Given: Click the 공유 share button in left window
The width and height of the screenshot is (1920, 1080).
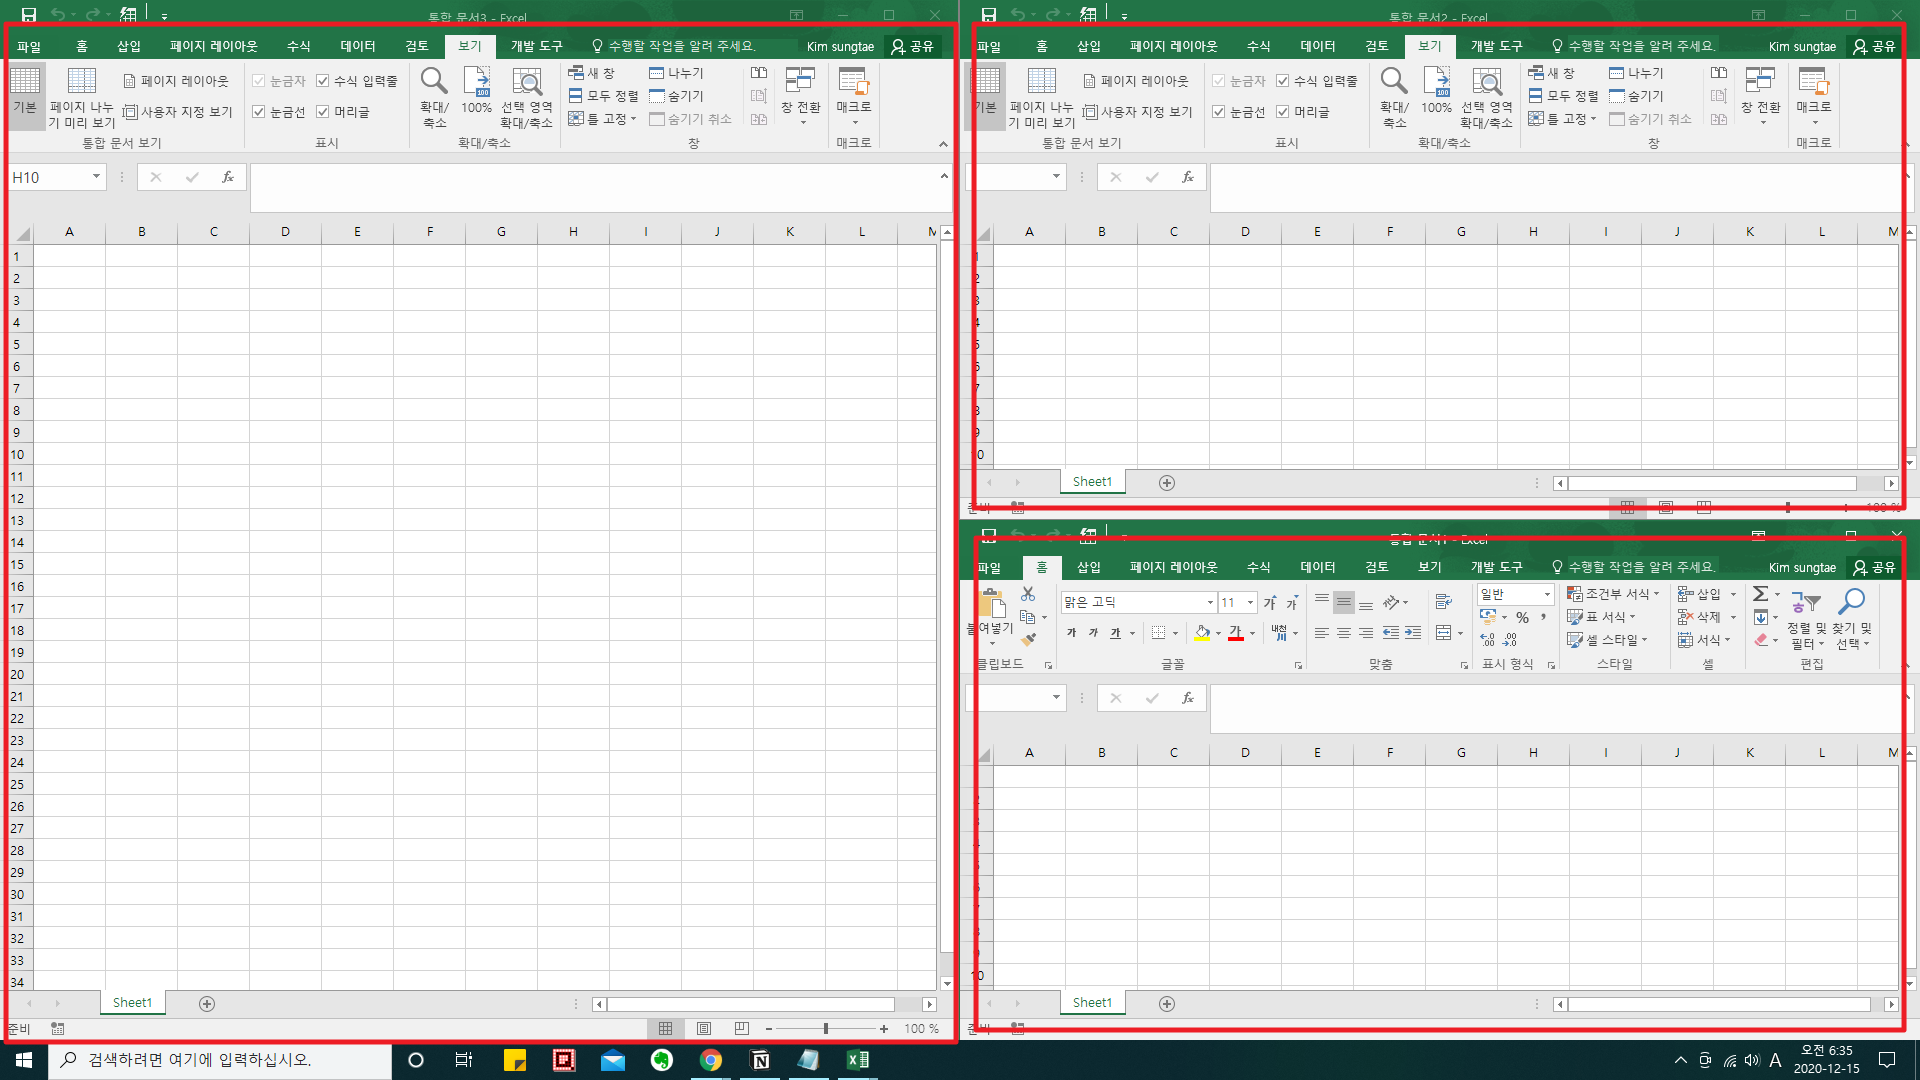Looking at the screenshot, I should pyautogui.click(x=912, y=46).
